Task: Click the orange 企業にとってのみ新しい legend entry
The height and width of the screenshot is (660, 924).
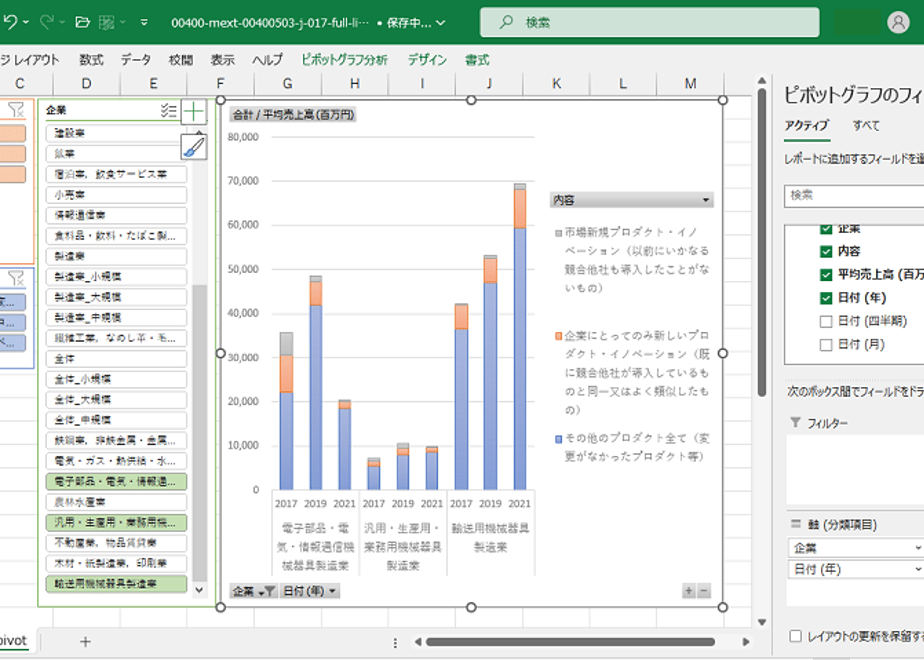Action: 632,372
